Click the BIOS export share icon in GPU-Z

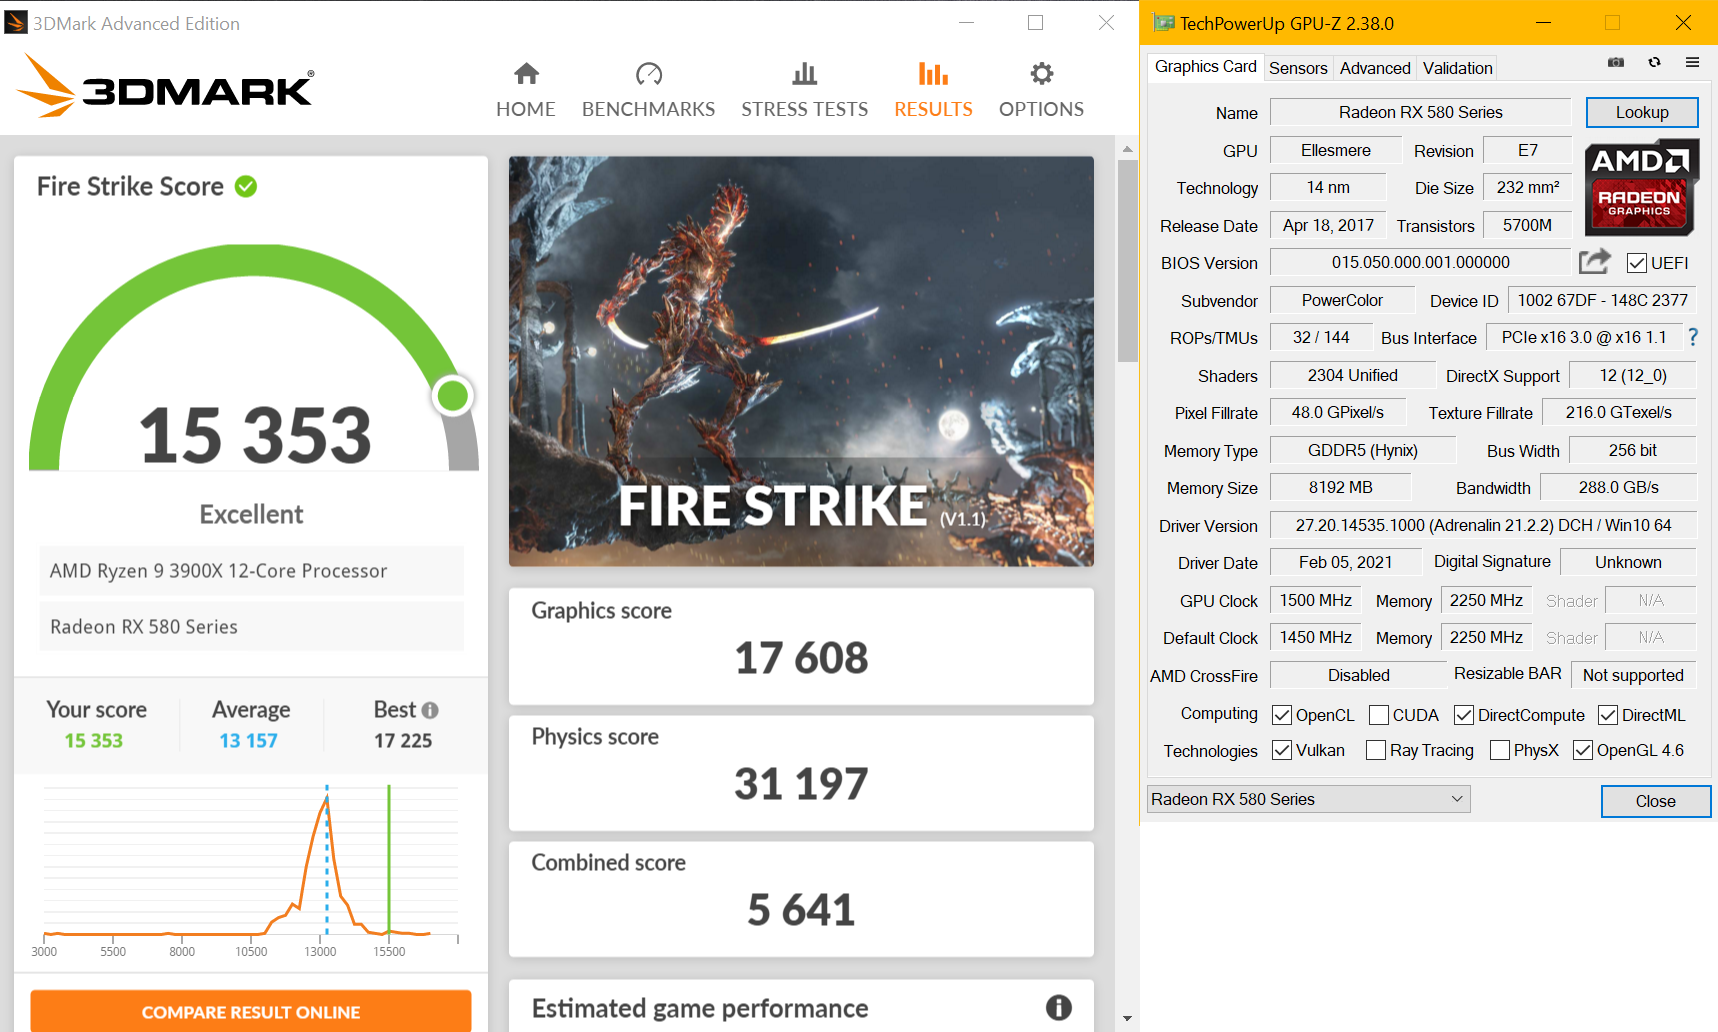[x=1595, y=262]
